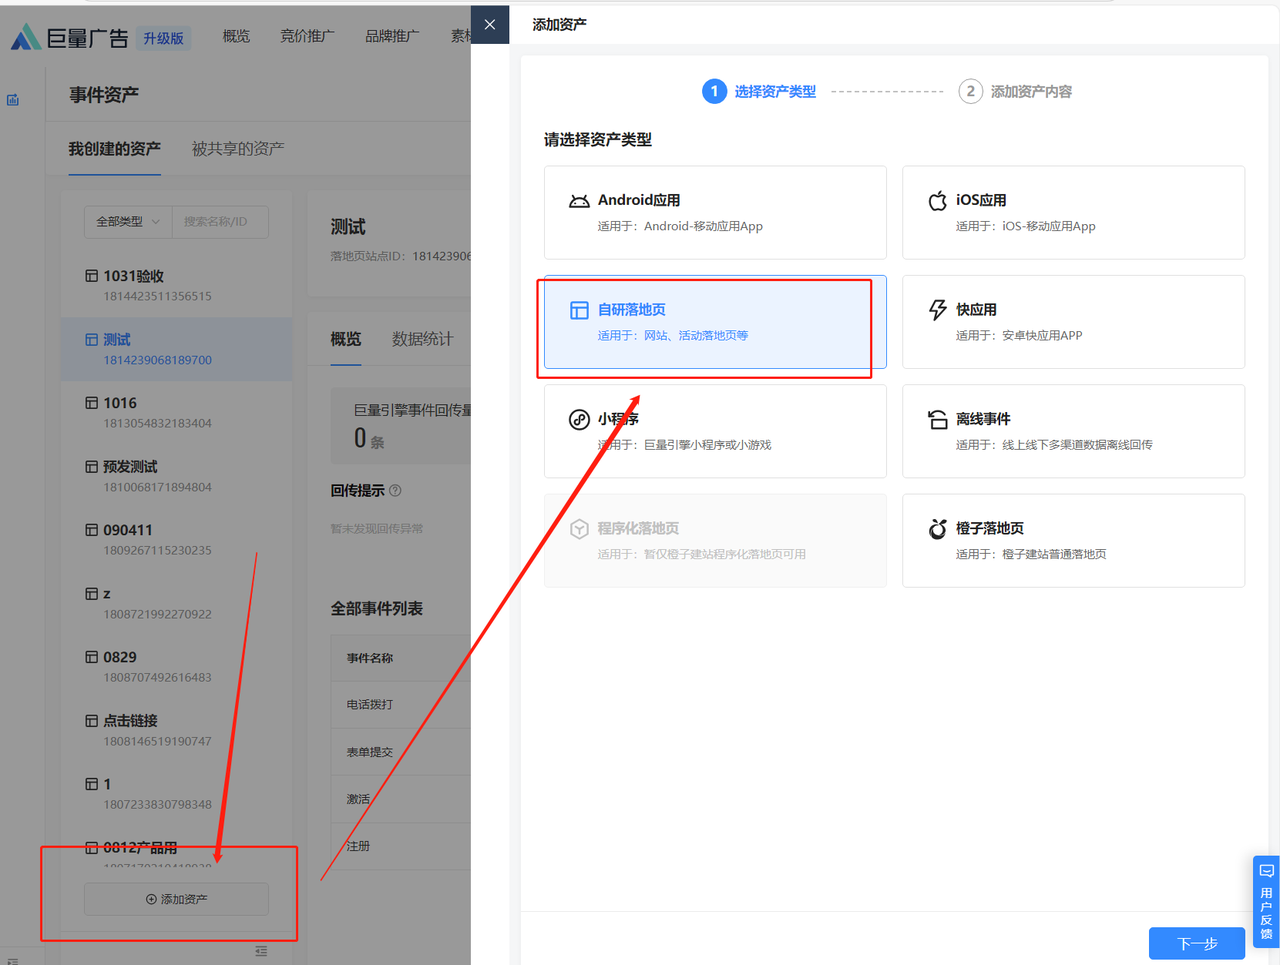
Task: Click the iOS Apple logo icon
Action: point(937,201)
